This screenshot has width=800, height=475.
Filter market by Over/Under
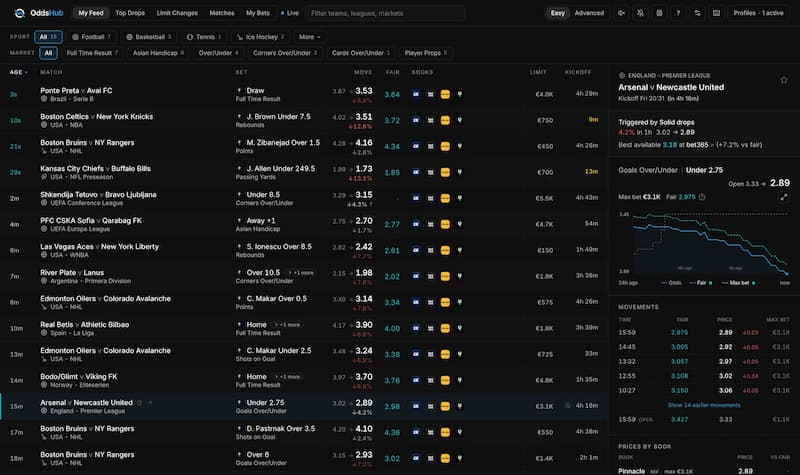click(218, 53)
